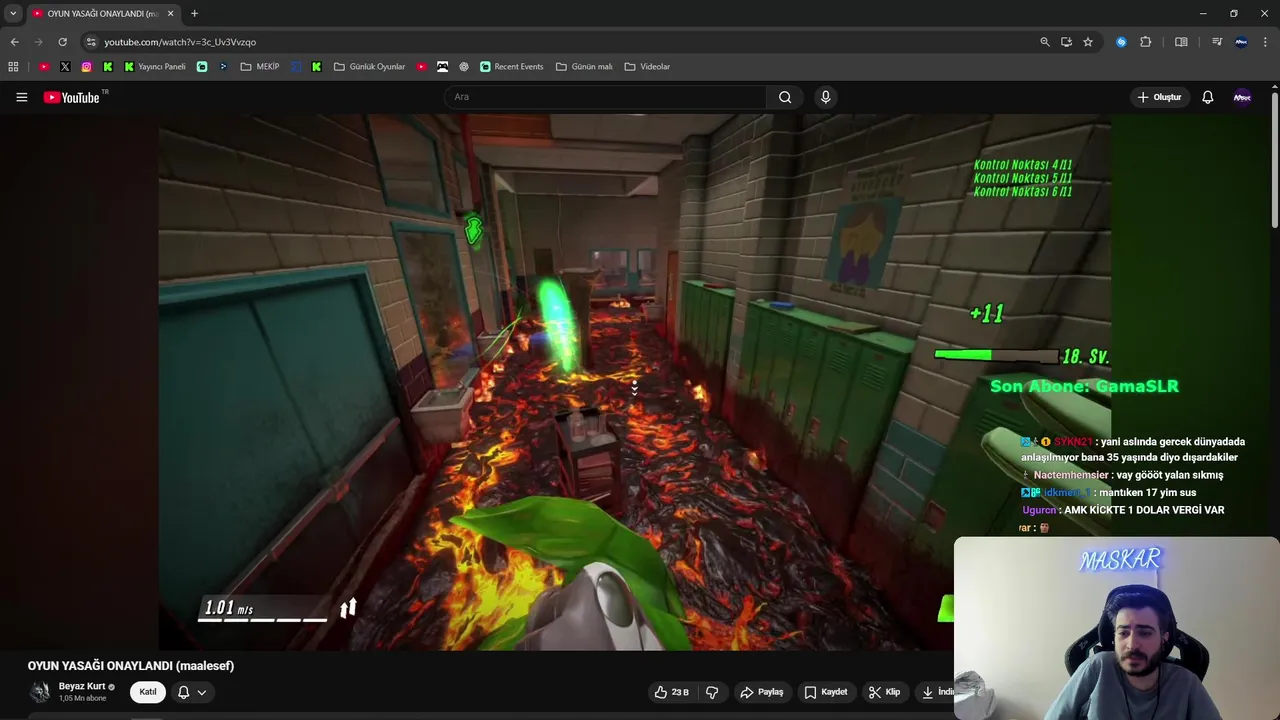Bookmark this page with the star
This screenshot has width=1280, height=720.
1088,42
